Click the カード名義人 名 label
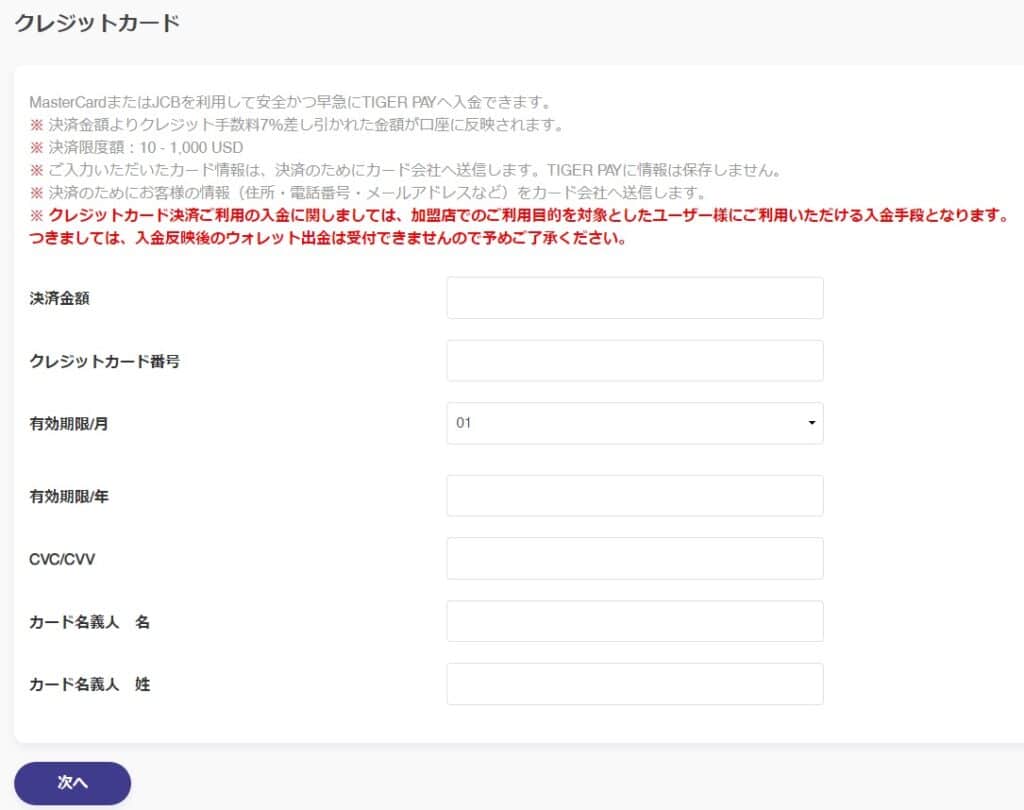The width and height of the screenshot is (1024, 810). 89,622
